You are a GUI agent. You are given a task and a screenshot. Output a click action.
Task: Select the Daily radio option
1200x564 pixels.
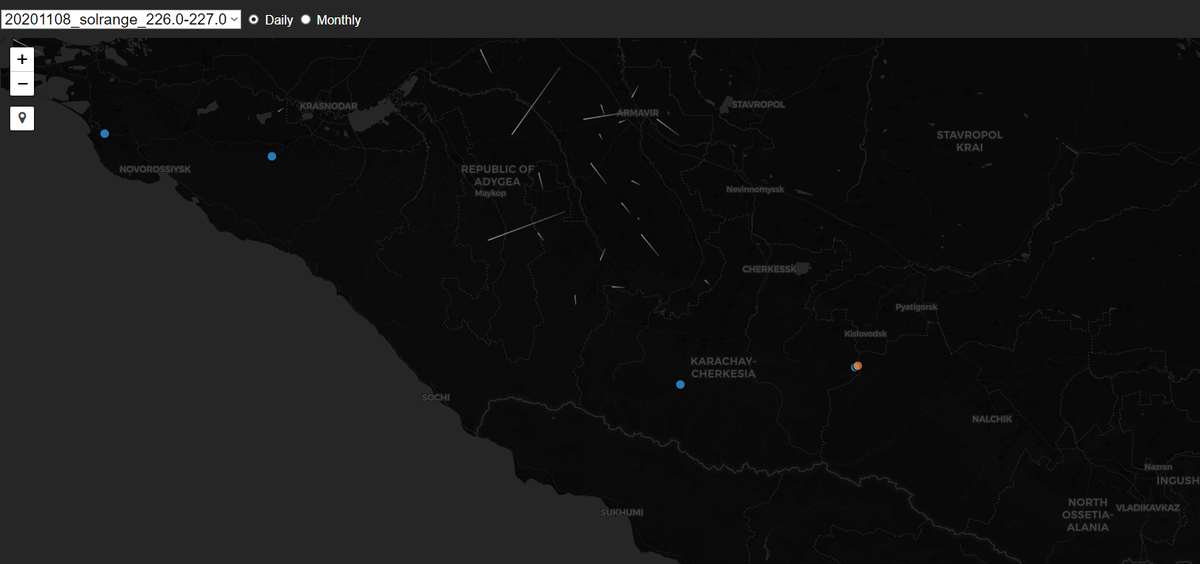(254, 19)
